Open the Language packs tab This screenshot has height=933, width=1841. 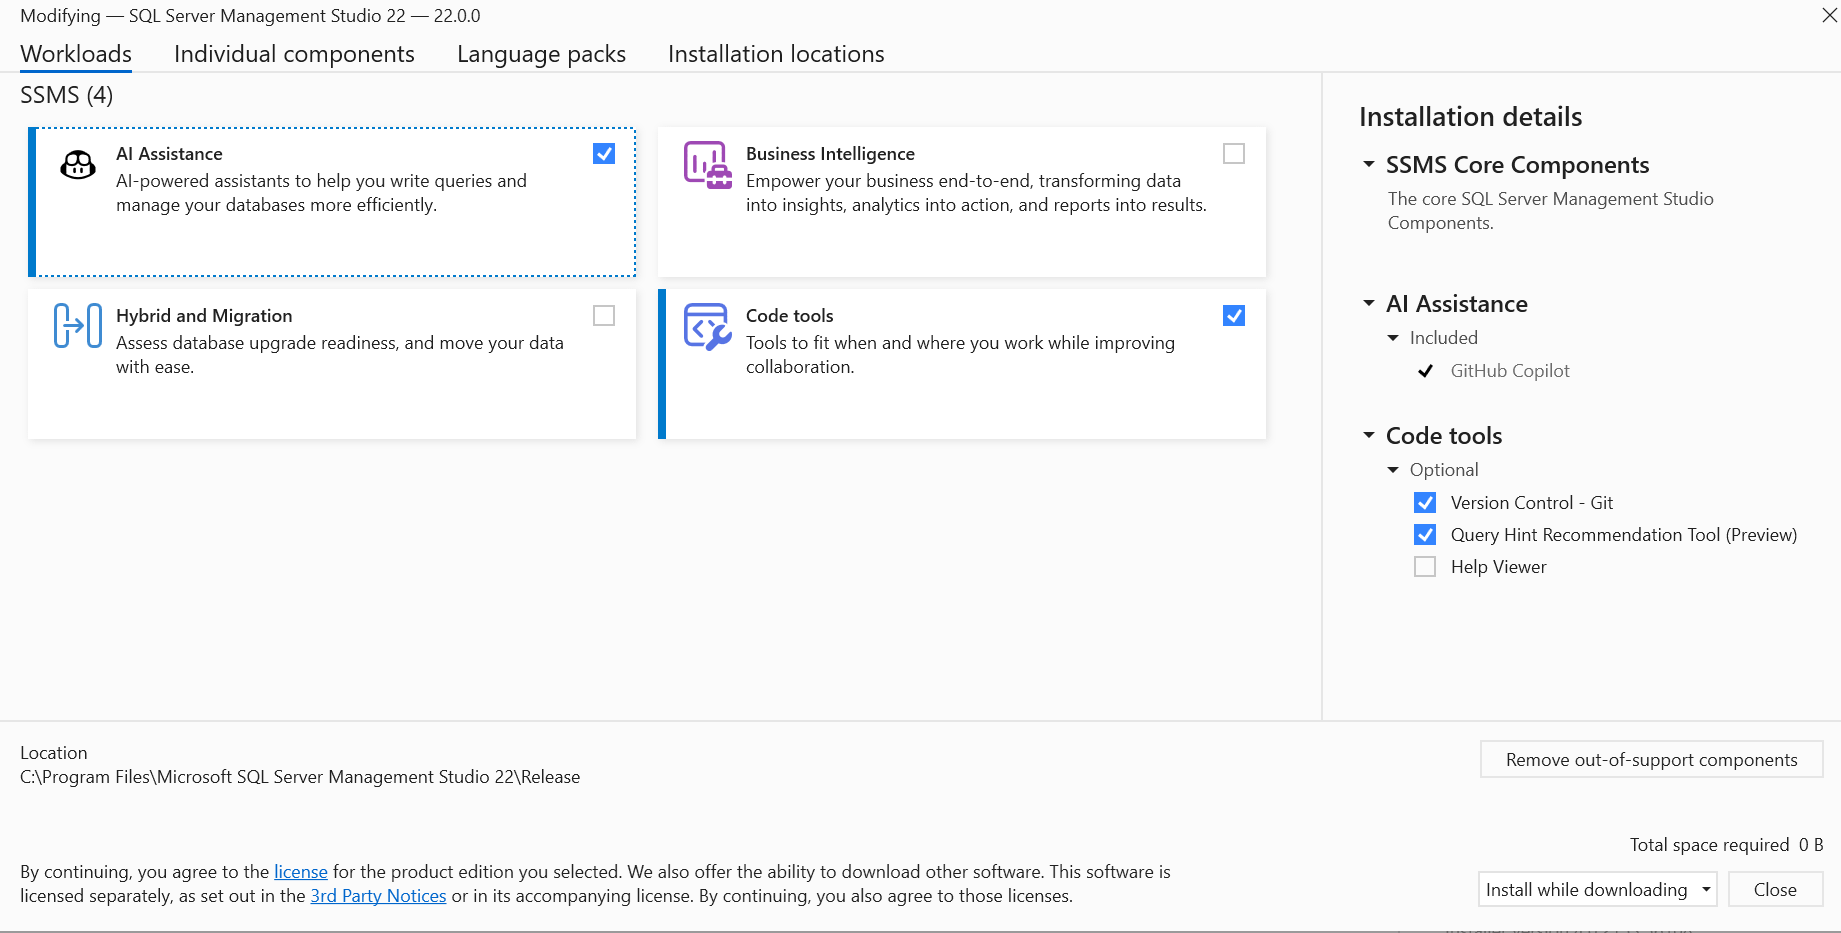[x=541, y=54]
